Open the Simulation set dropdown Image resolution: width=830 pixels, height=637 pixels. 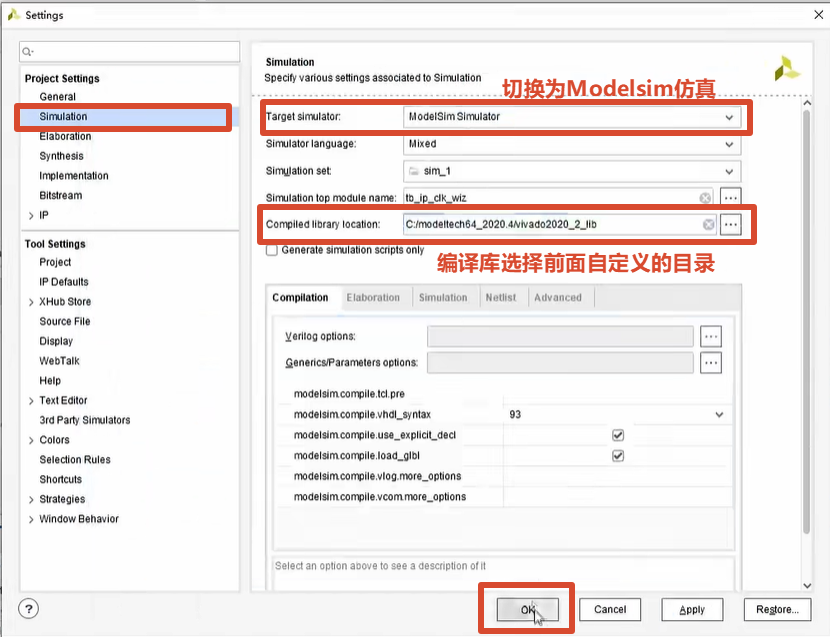pyautogui.click(x=729, y=172)
